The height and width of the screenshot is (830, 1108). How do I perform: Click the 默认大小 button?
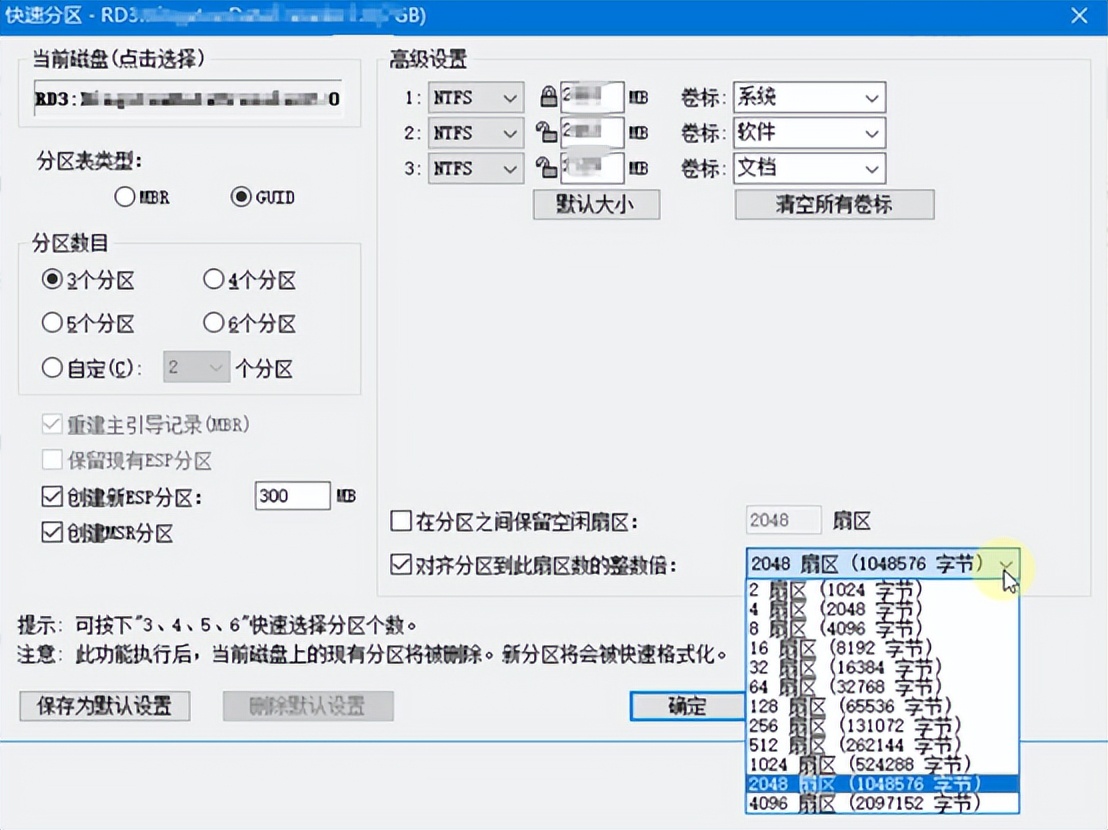[595, 204]
